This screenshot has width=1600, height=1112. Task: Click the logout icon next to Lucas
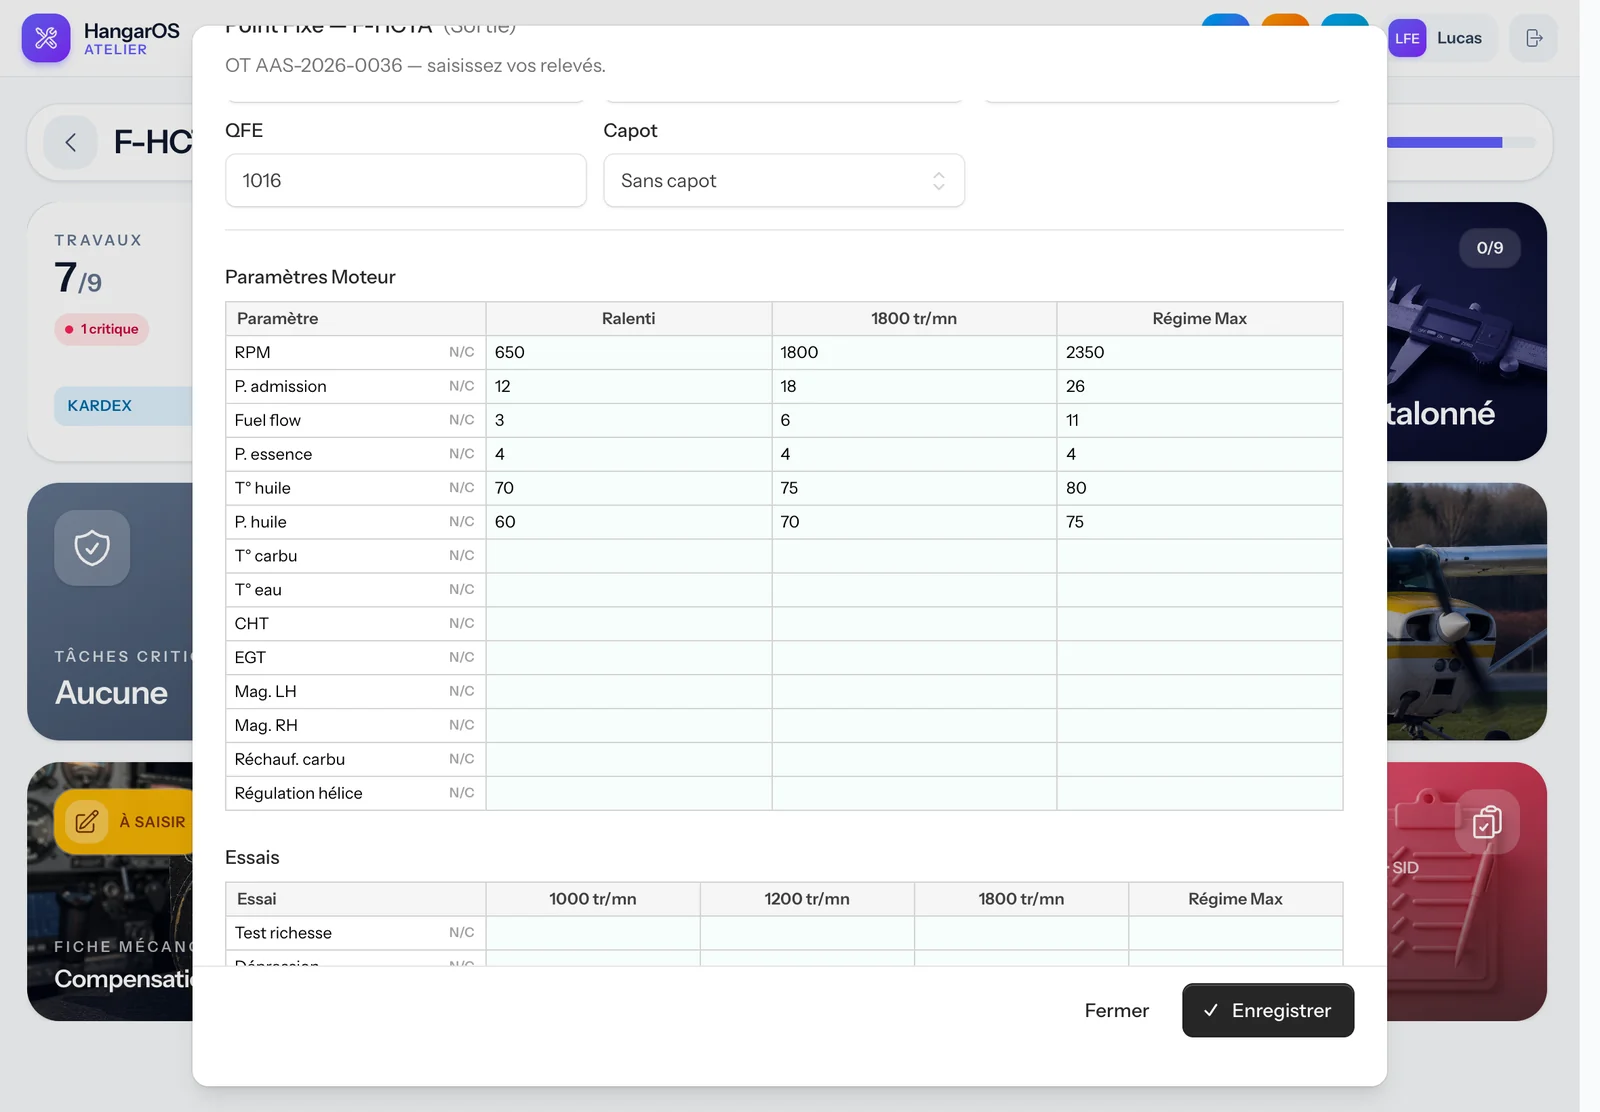point(1534,38)
